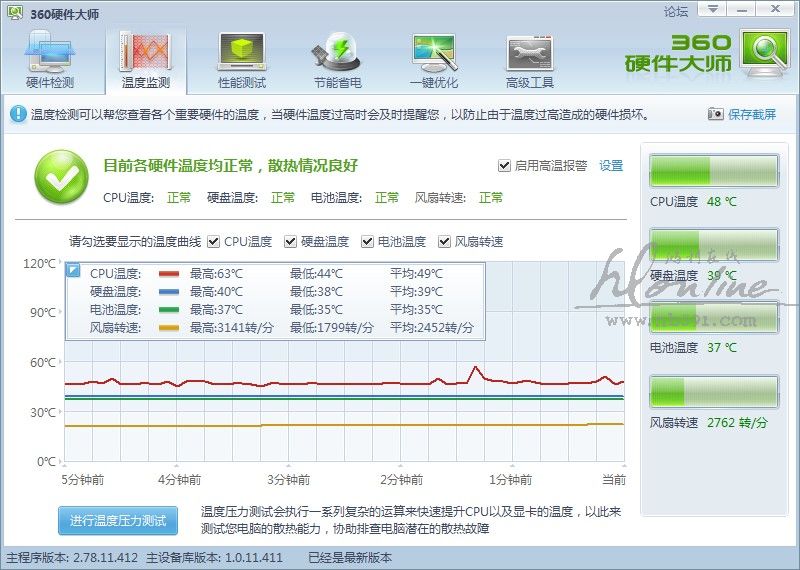Collapse the chart legend with corner arrow

tap(73, 271)
